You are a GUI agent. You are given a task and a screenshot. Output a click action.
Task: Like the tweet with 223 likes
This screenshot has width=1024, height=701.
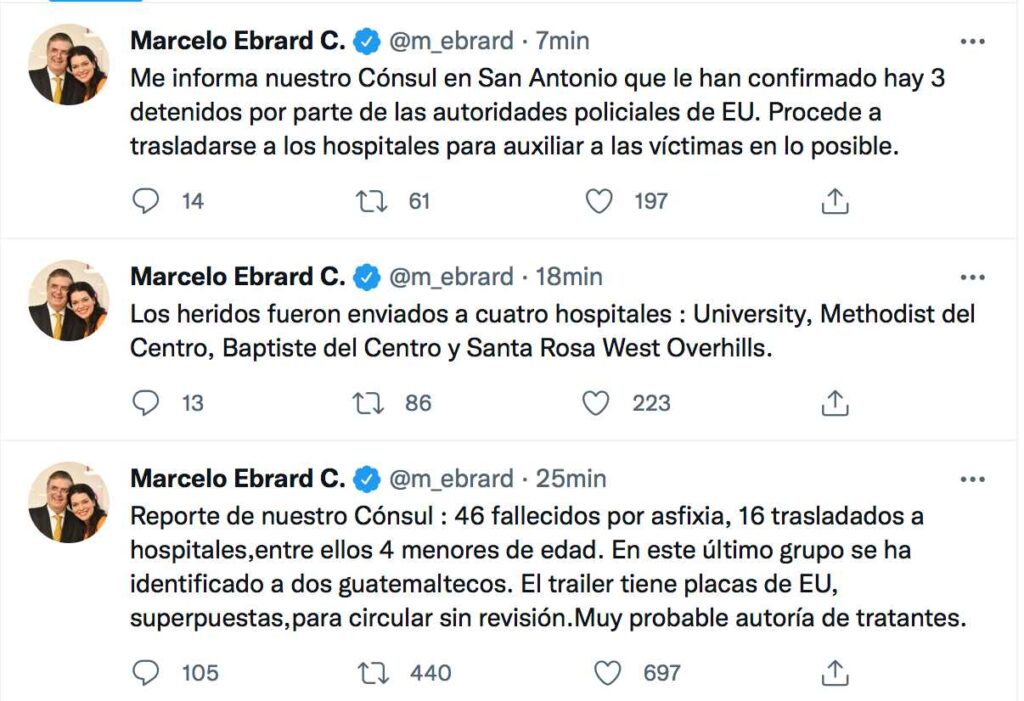tap(596, 403)
